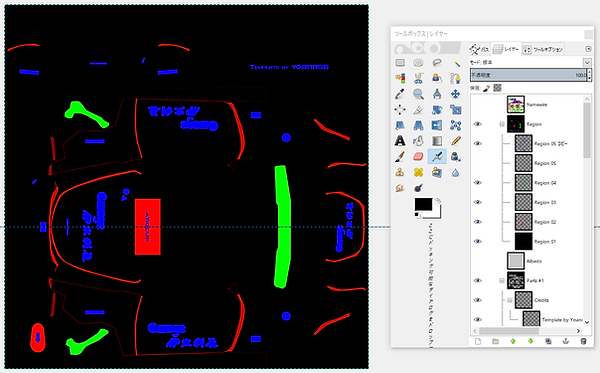Screen dimensions: 600x373
Task: Select the Eraser tool
Action: click(x=418, y=156)
